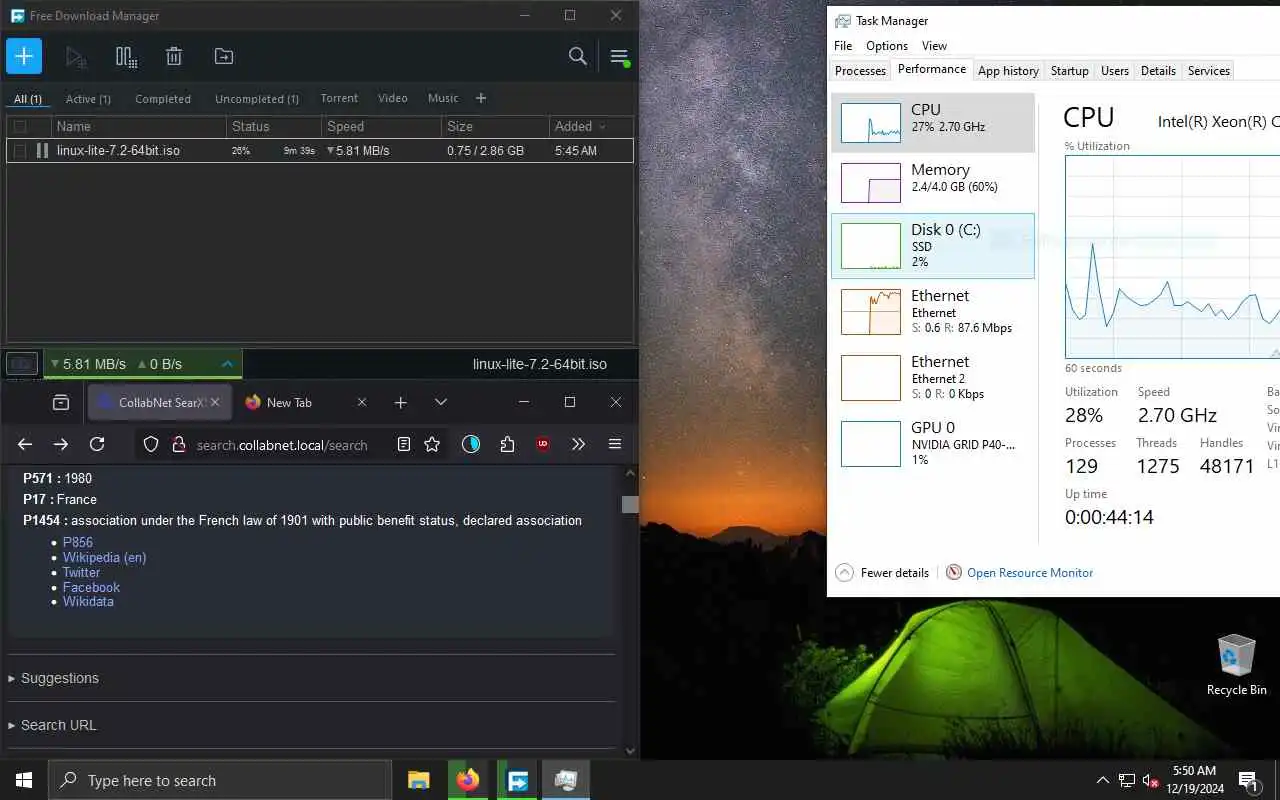
Task: Switch to Task Manager Processes tab
Action: pos(860,71)
